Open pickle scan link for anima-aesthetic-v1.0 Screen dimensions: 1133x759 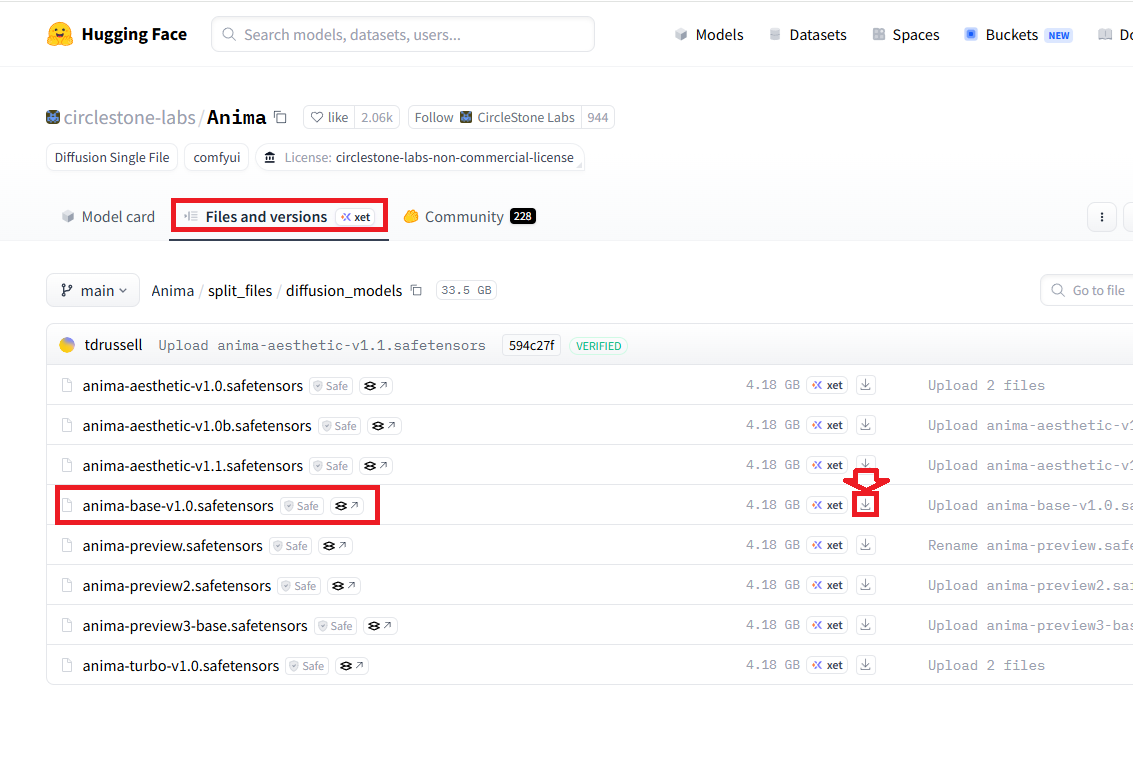[376, 385]
